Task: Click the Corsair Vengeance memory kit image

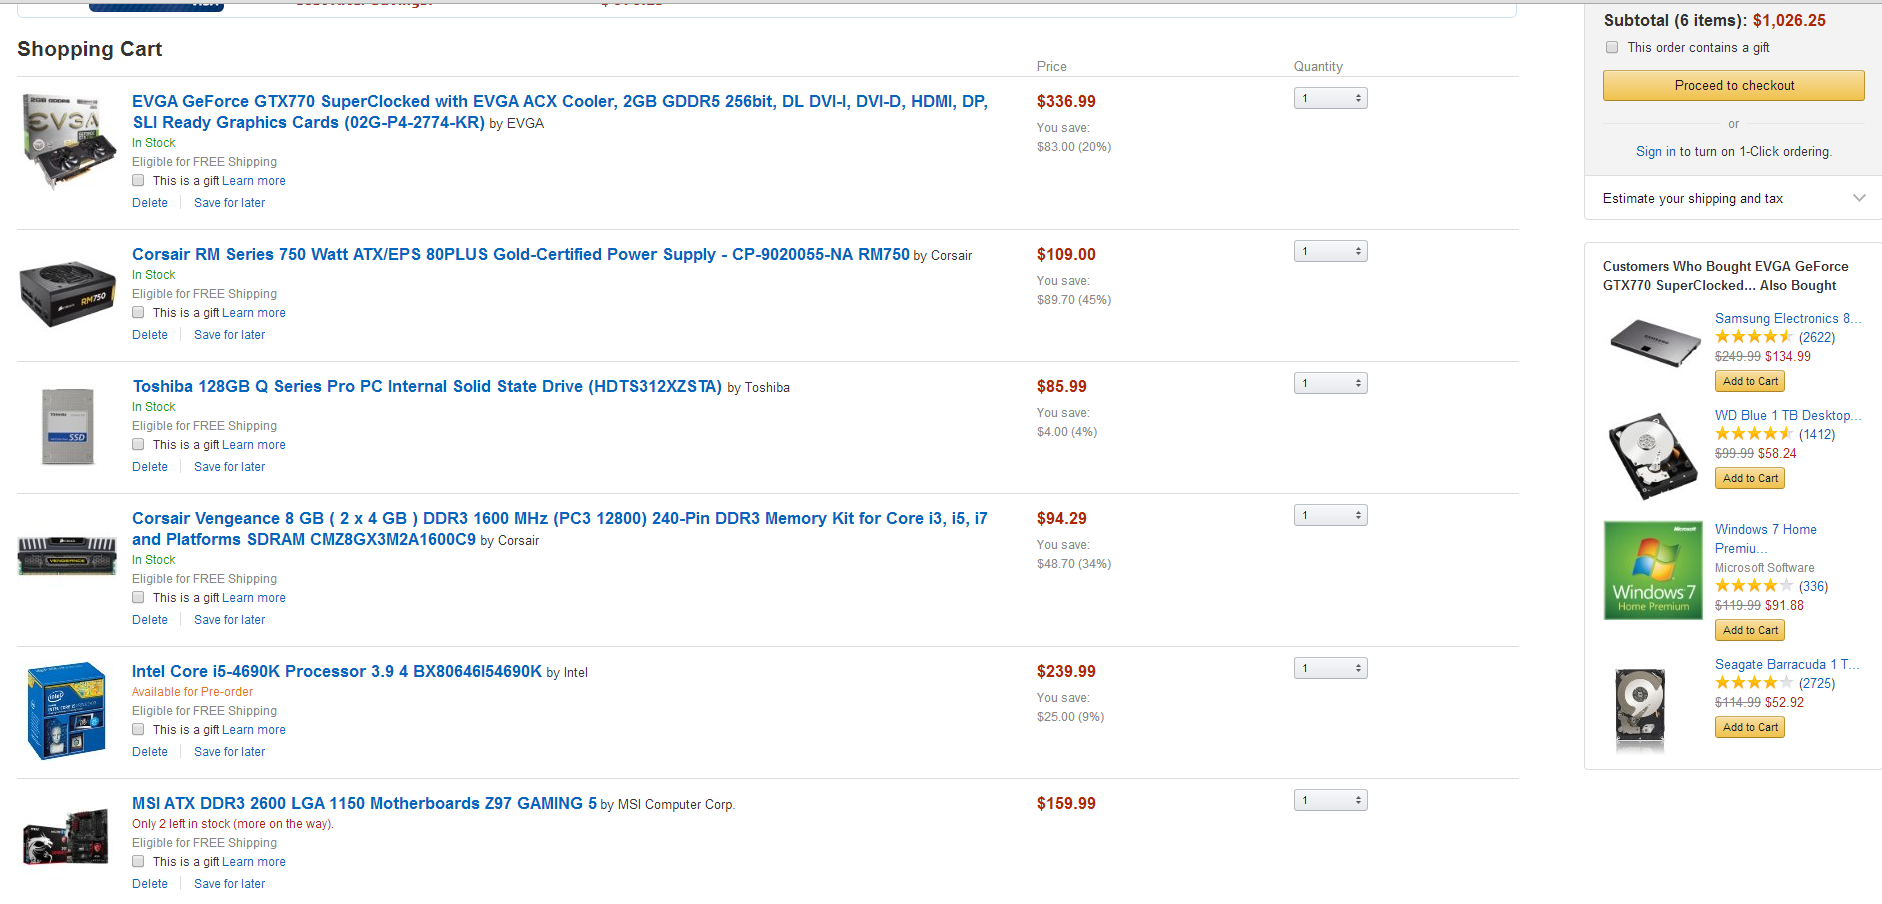Action: click(67, 555)
